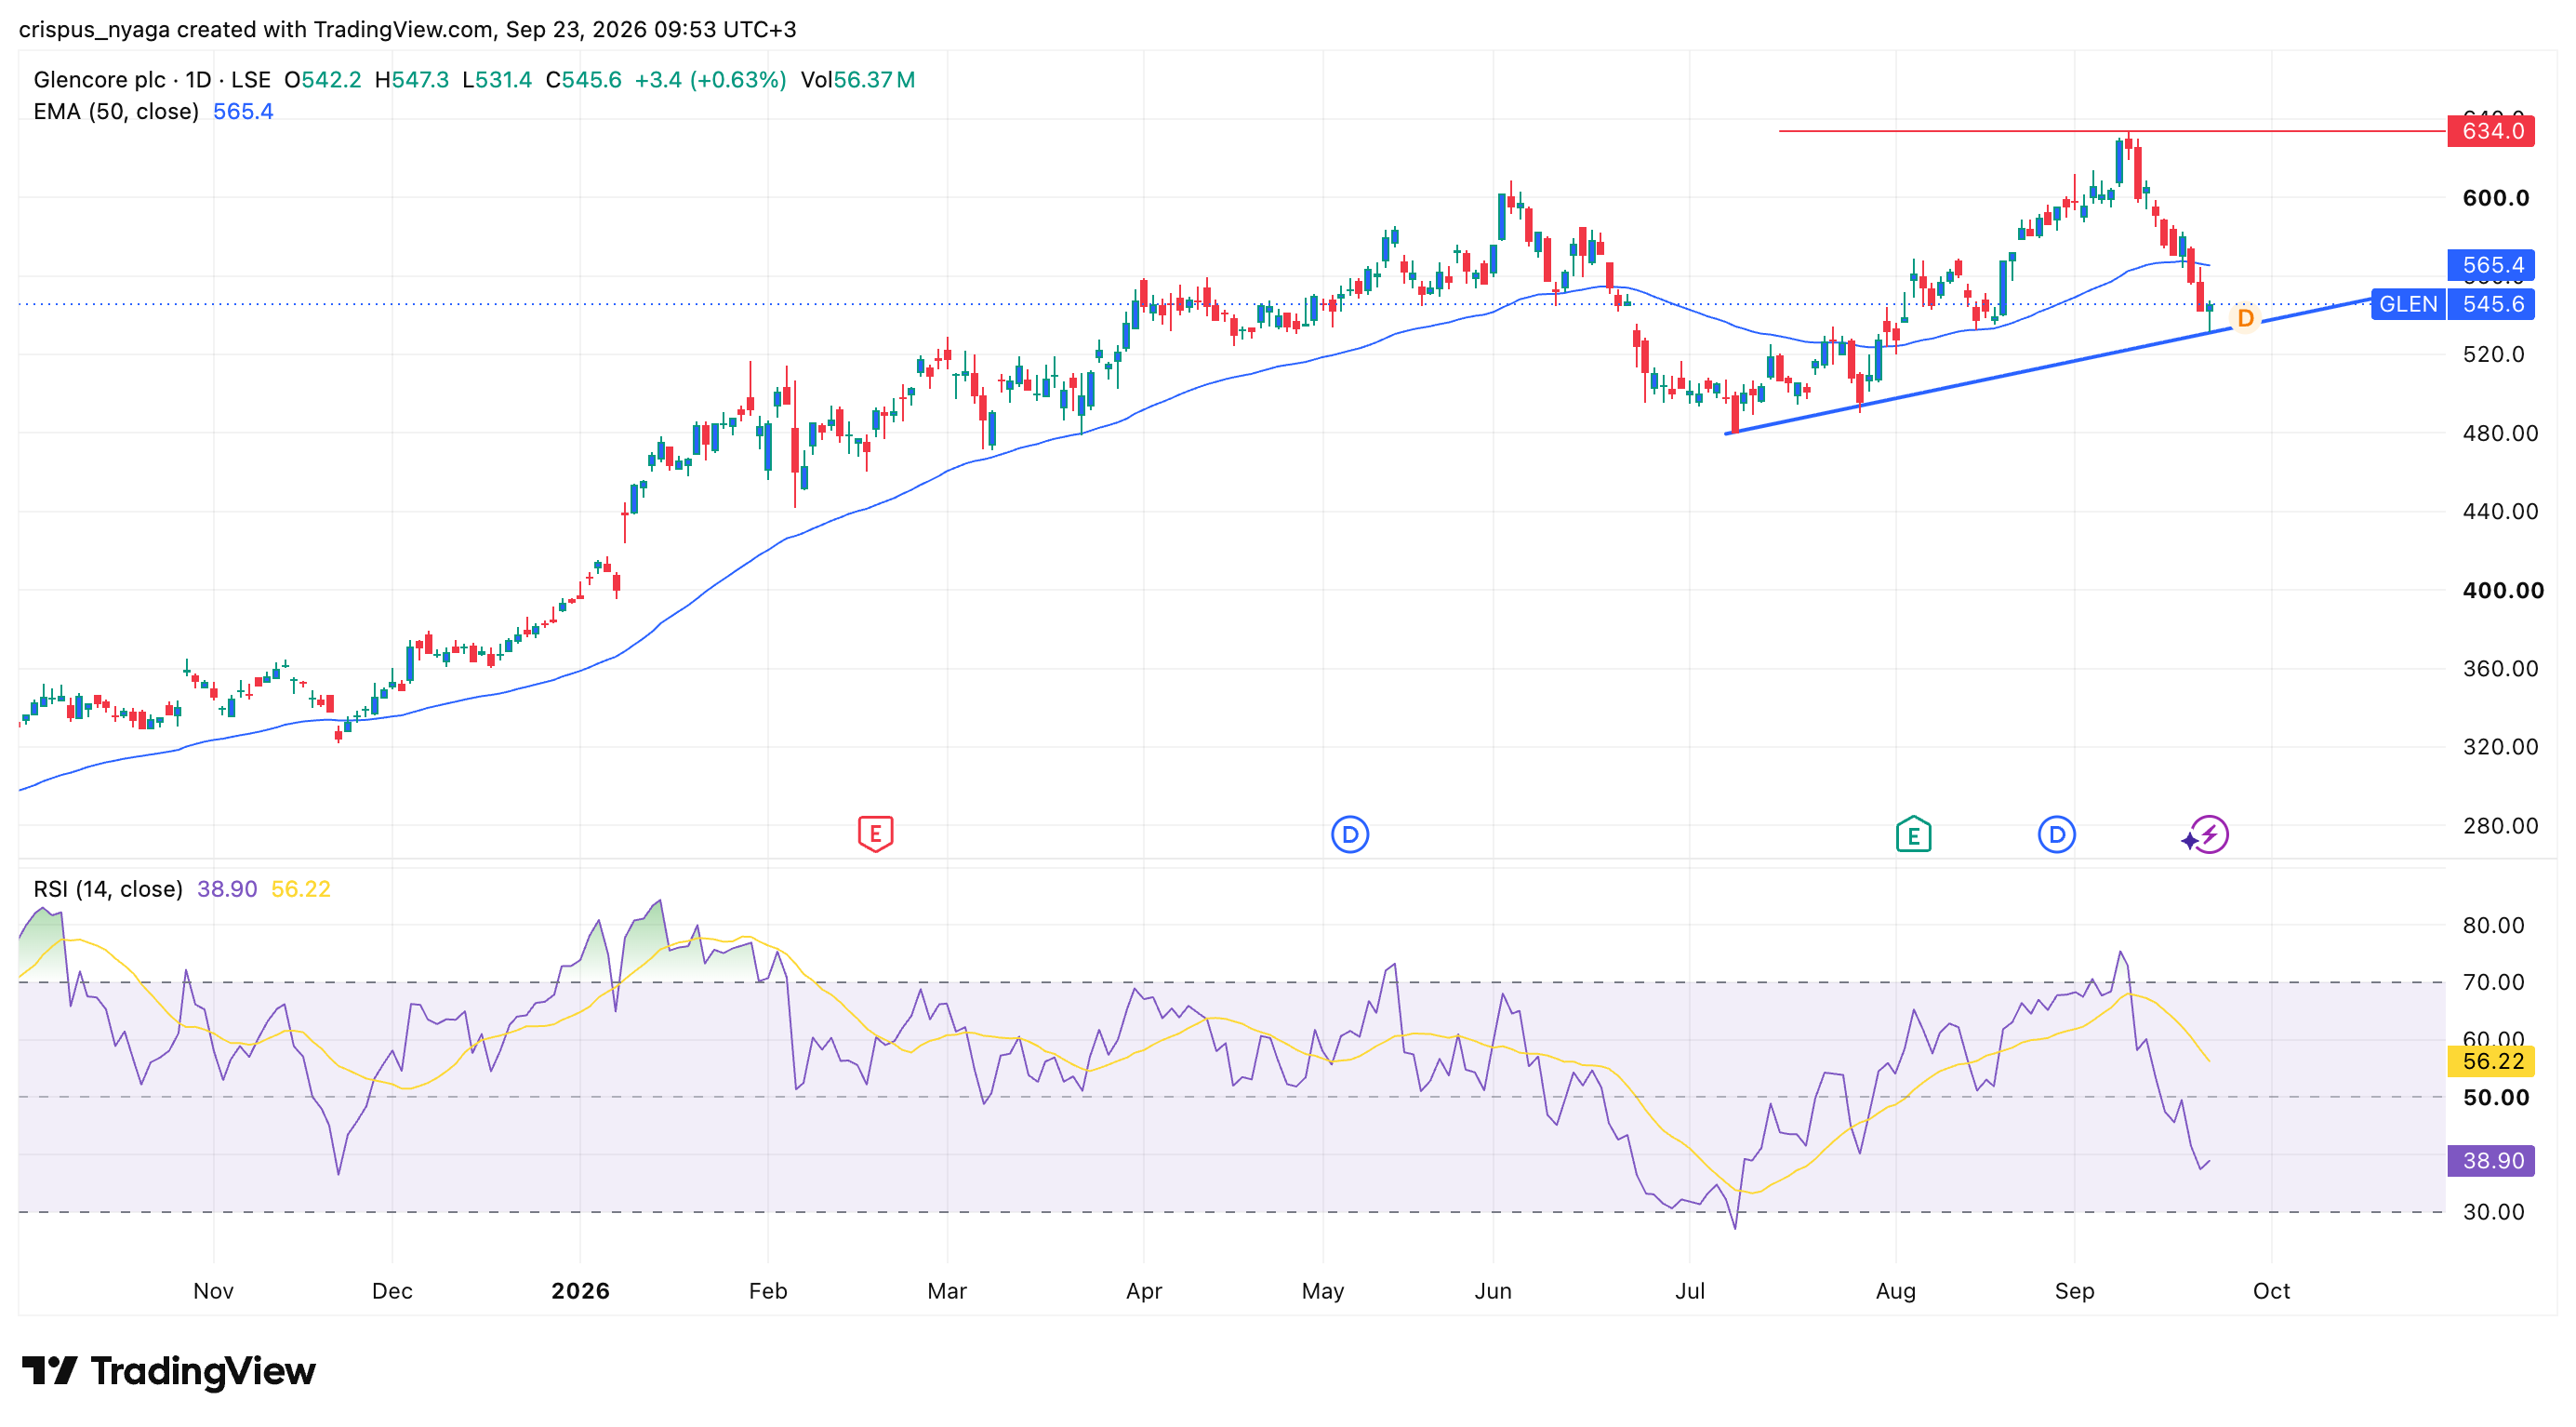The width and height of the screenshot is (2576, 1427).
Task: Click the 280.00 price axis label
Action: point(2501,826)
